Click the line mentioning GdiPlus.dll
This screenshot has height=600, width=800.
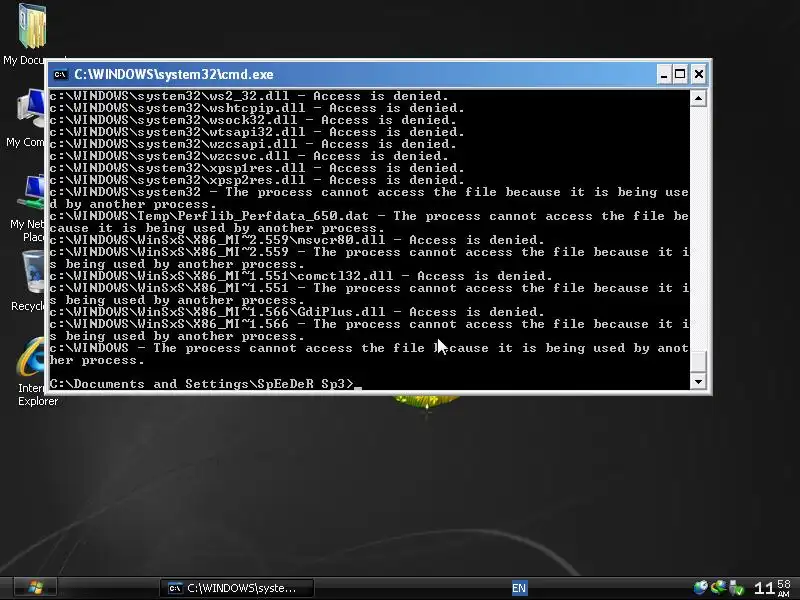pyautogui.click(x=297, y=312)
